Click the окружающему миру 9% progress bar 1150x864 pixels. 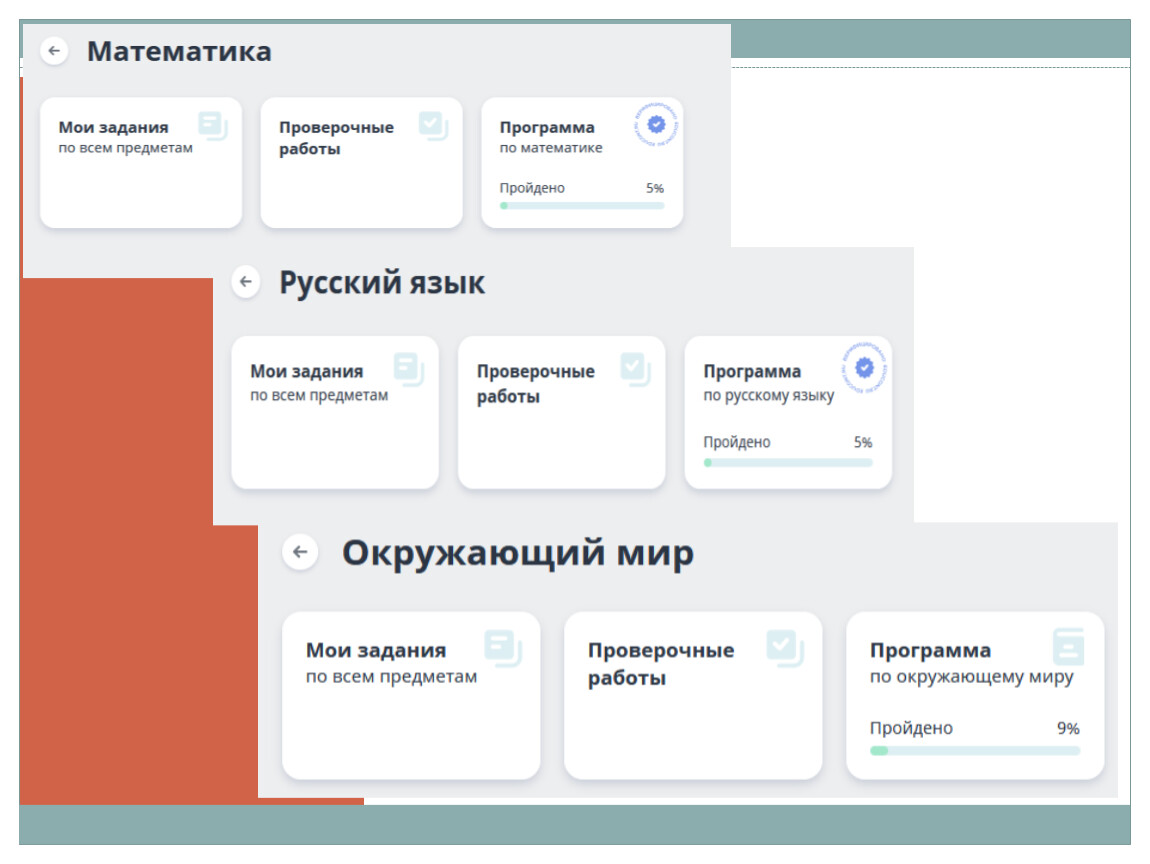974,750
